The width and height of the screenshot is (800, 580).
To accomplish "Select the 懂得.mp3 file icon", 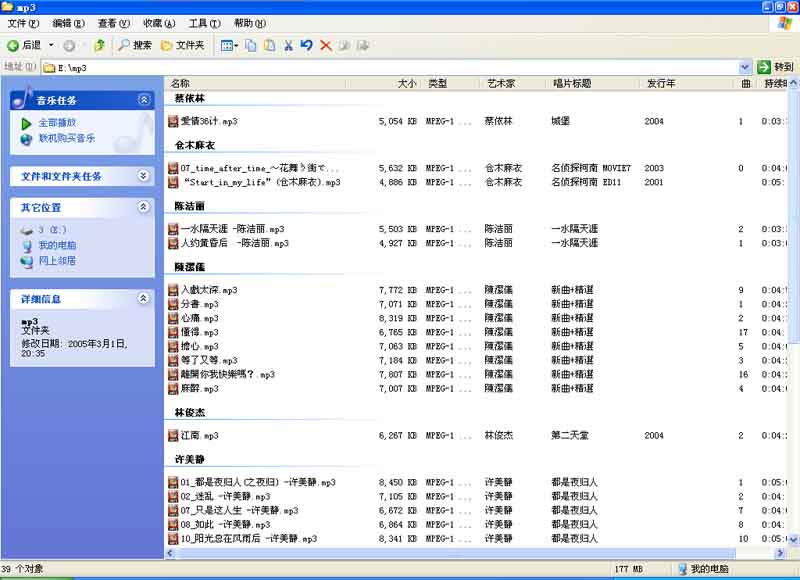I will pyautogui.click(x=173, y=333).
